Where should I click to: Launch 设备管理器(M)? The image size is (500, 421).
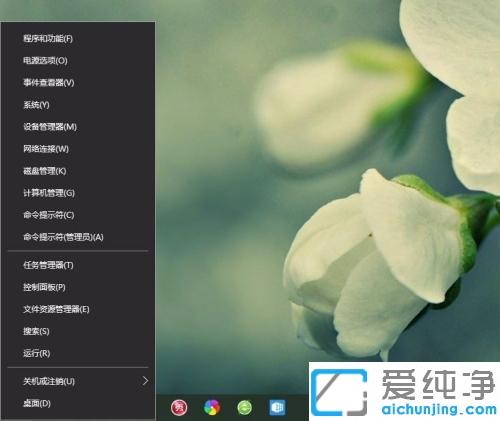pos(78,127)
